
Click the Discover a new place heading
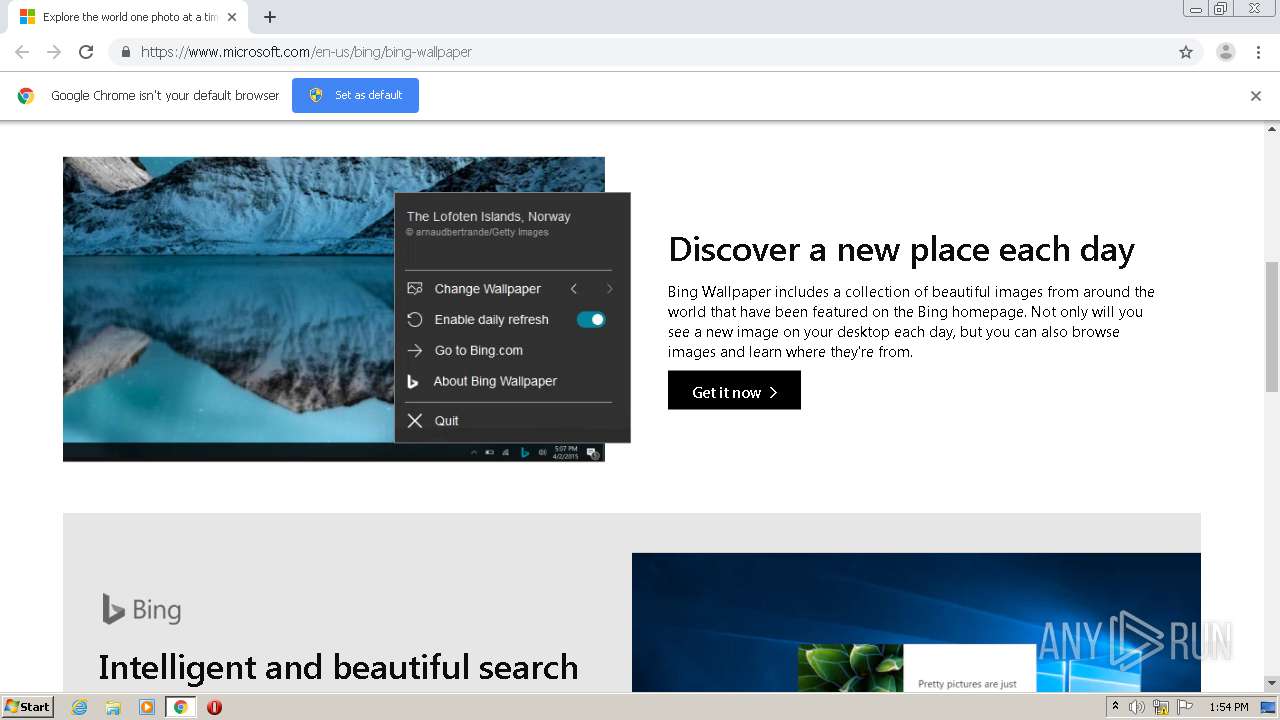[x=901, y=249]
